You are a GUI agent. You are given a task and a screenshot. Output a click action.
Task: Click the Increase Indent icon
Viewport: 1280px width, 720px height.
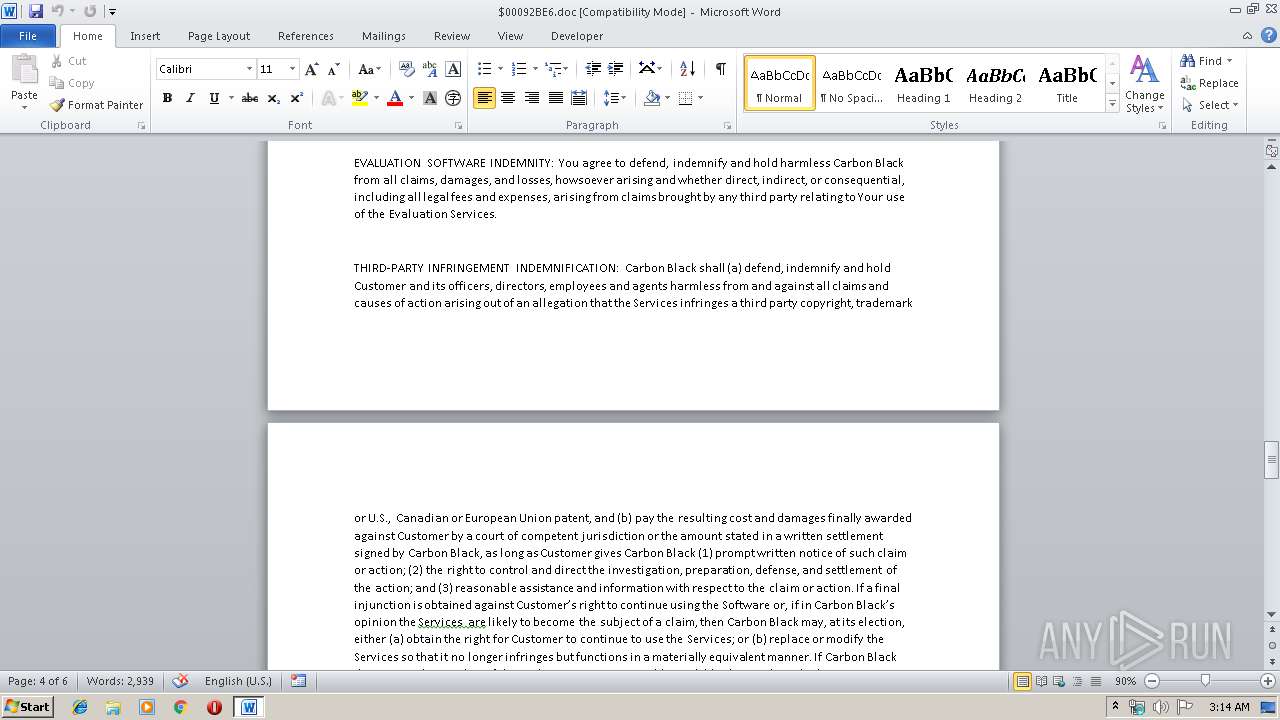(x=616, y=69)
